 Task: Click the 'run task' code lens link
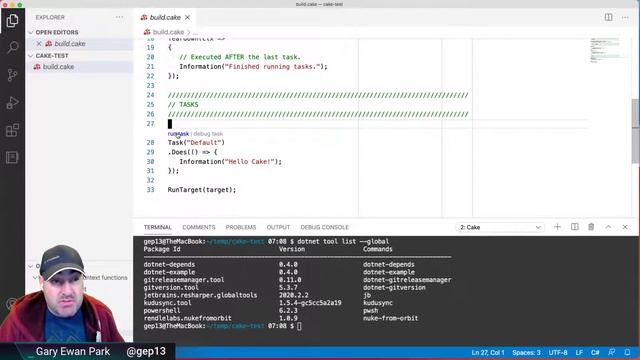coord(178,134)
